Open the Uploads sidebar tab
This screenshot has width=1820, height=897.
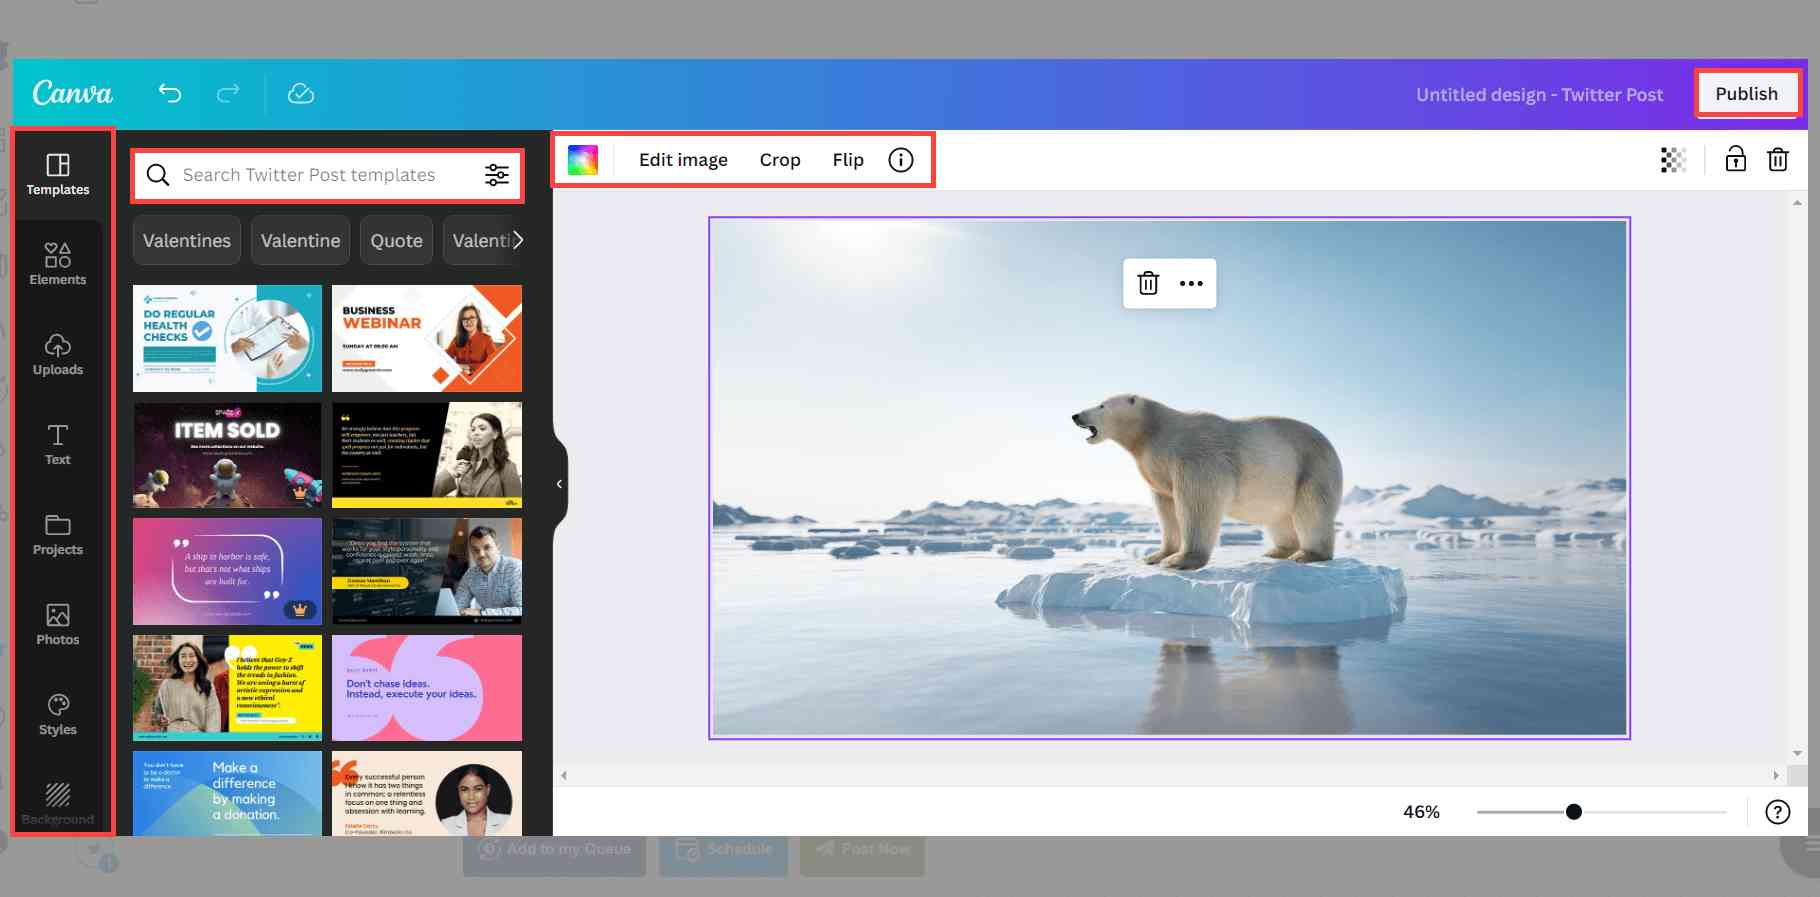coord(58,354)
